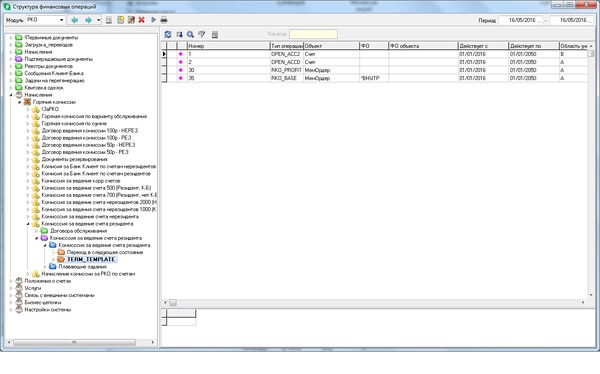Click the period start date field

521,20
